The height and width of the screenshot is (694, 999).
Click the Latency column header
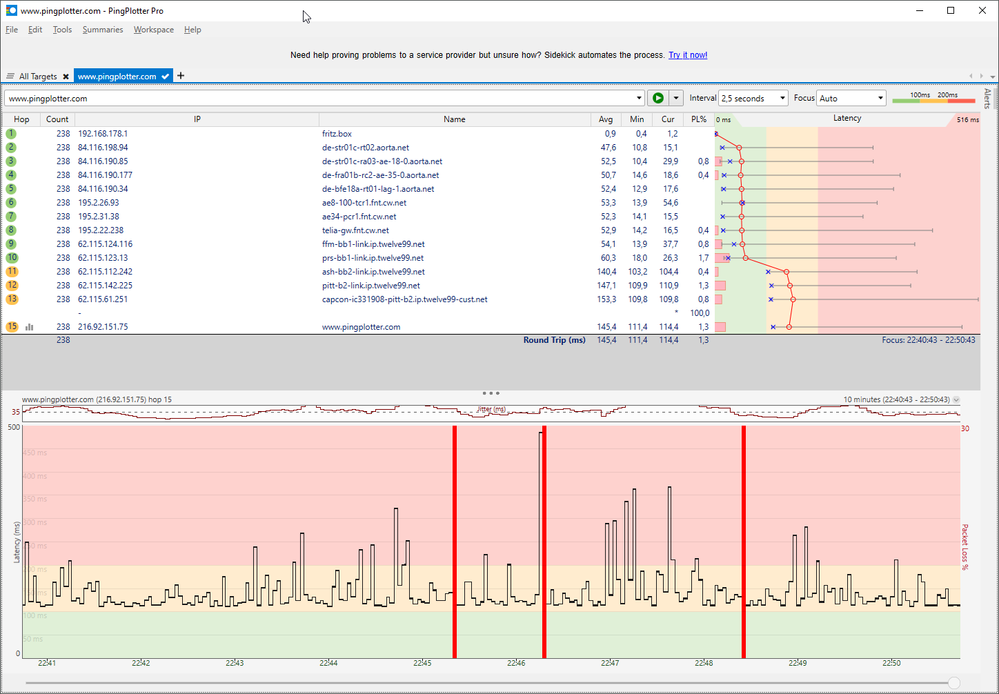[846, 119]
